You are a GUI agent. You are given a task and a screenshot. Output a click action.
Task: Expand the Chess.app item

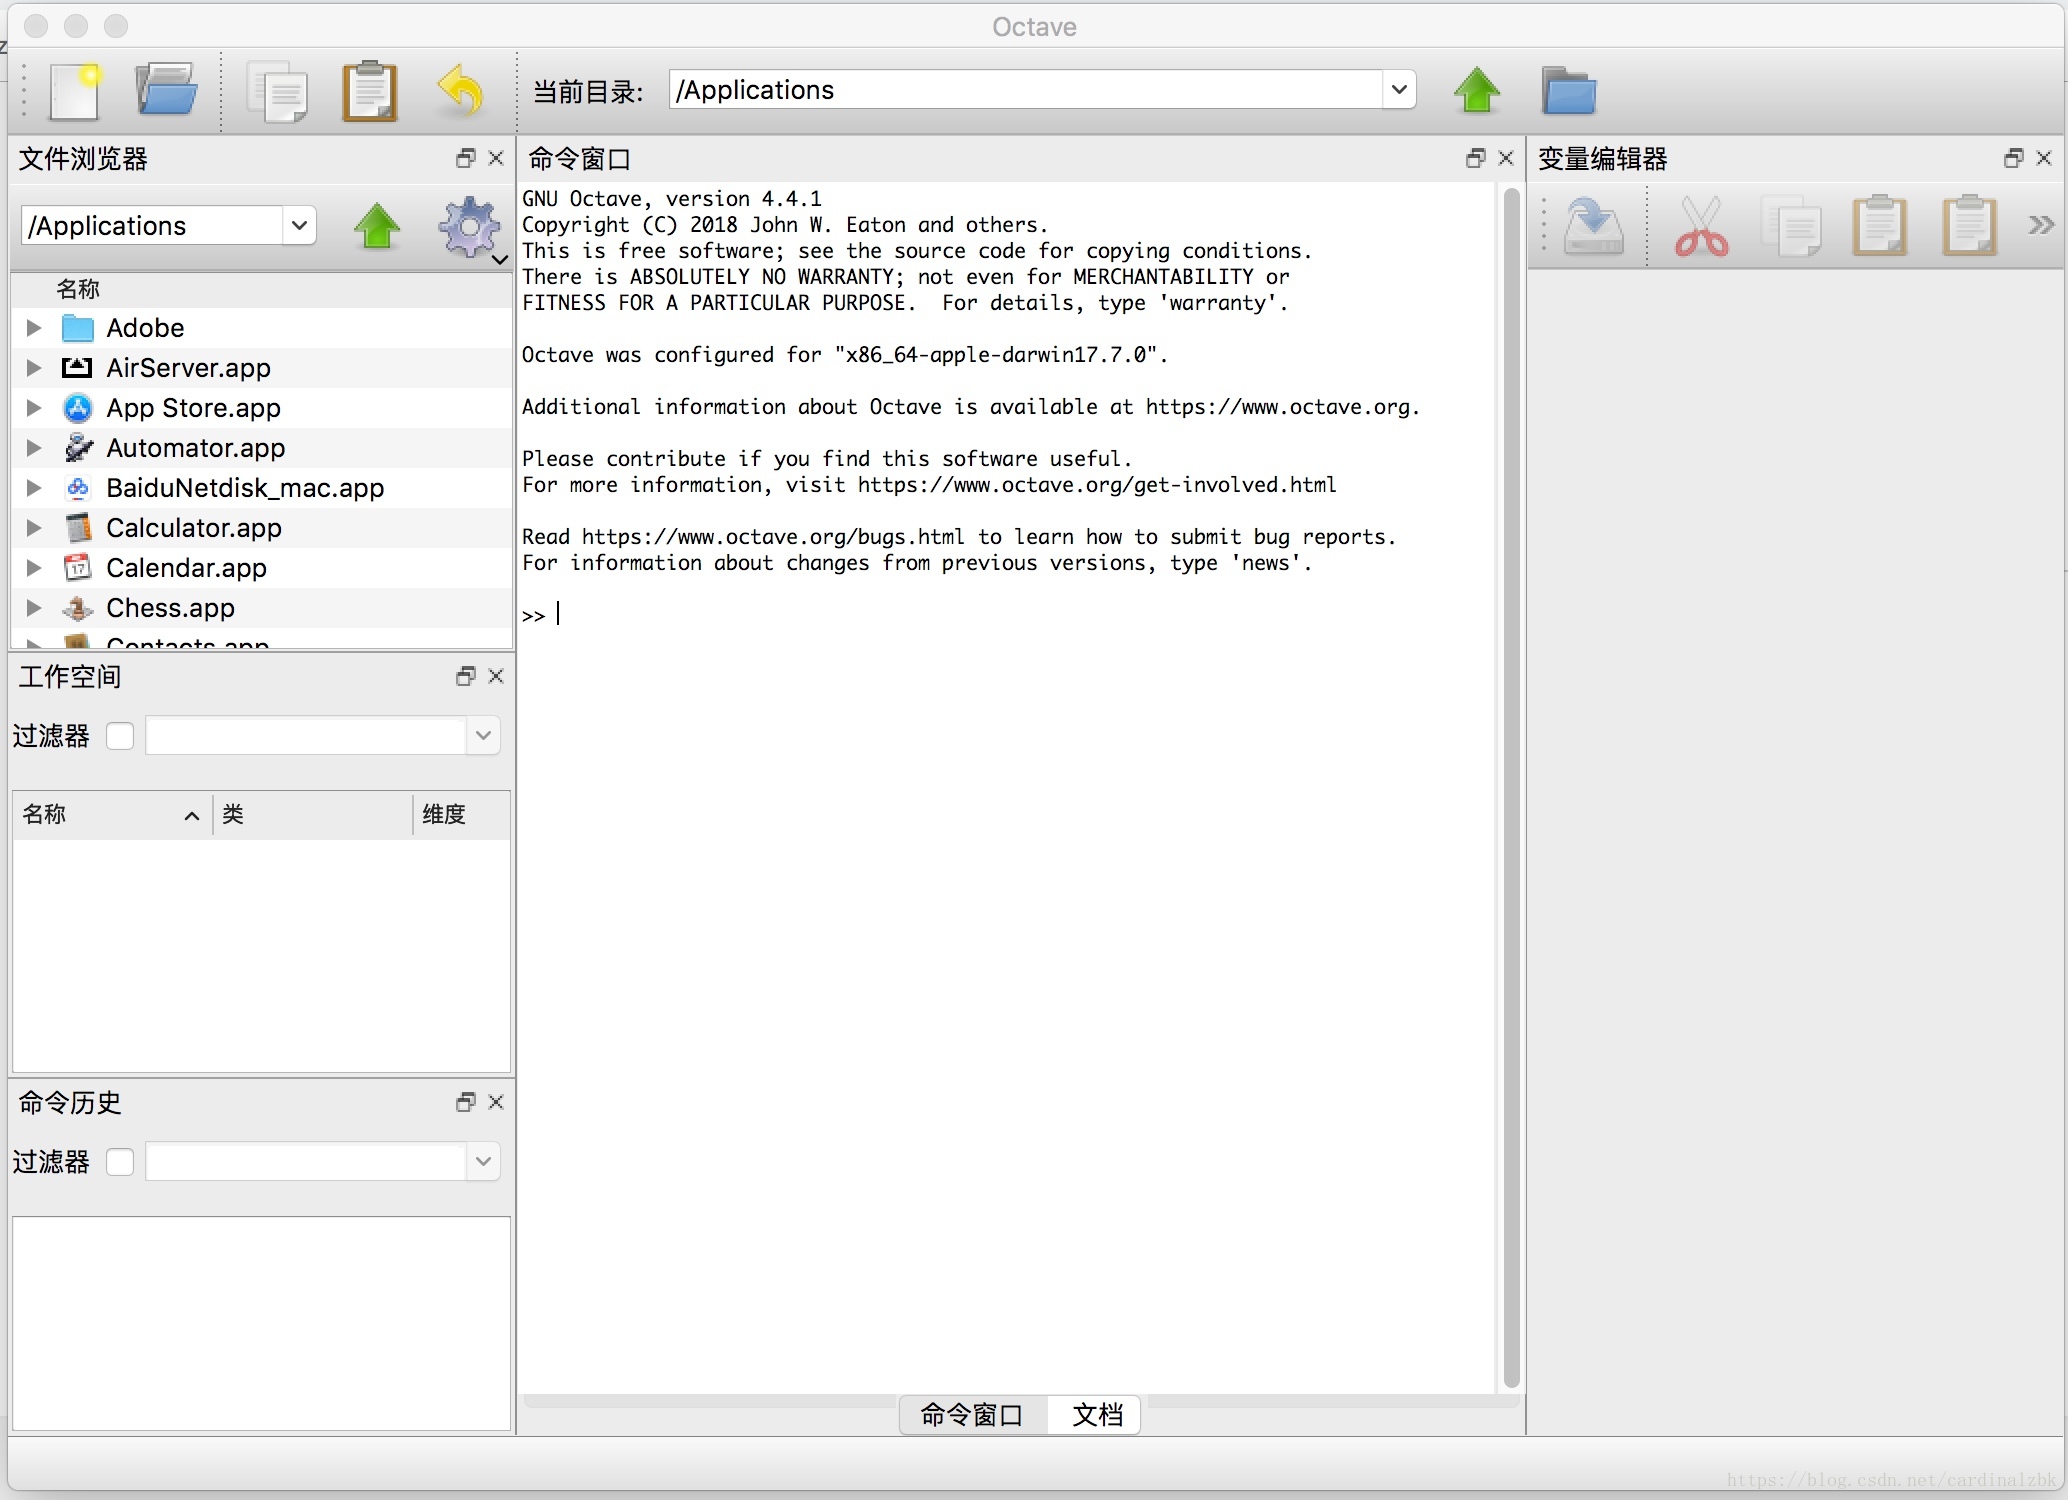34,608
